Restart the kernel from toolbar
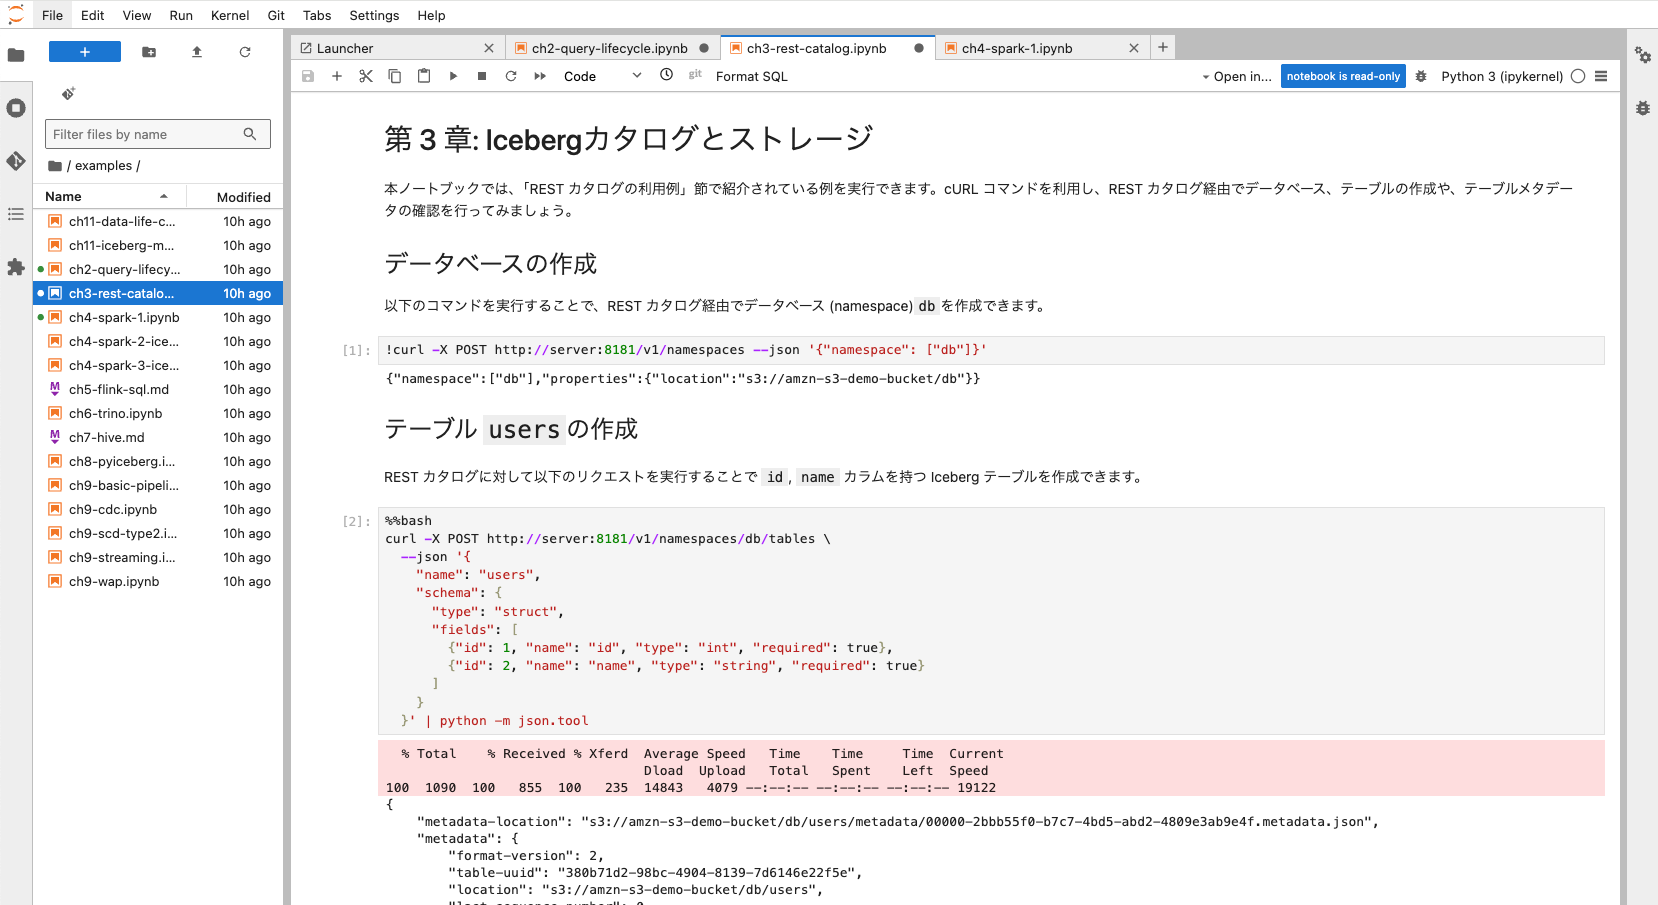The height and width of the screenshot is (905, 1658). coord(511,76)
